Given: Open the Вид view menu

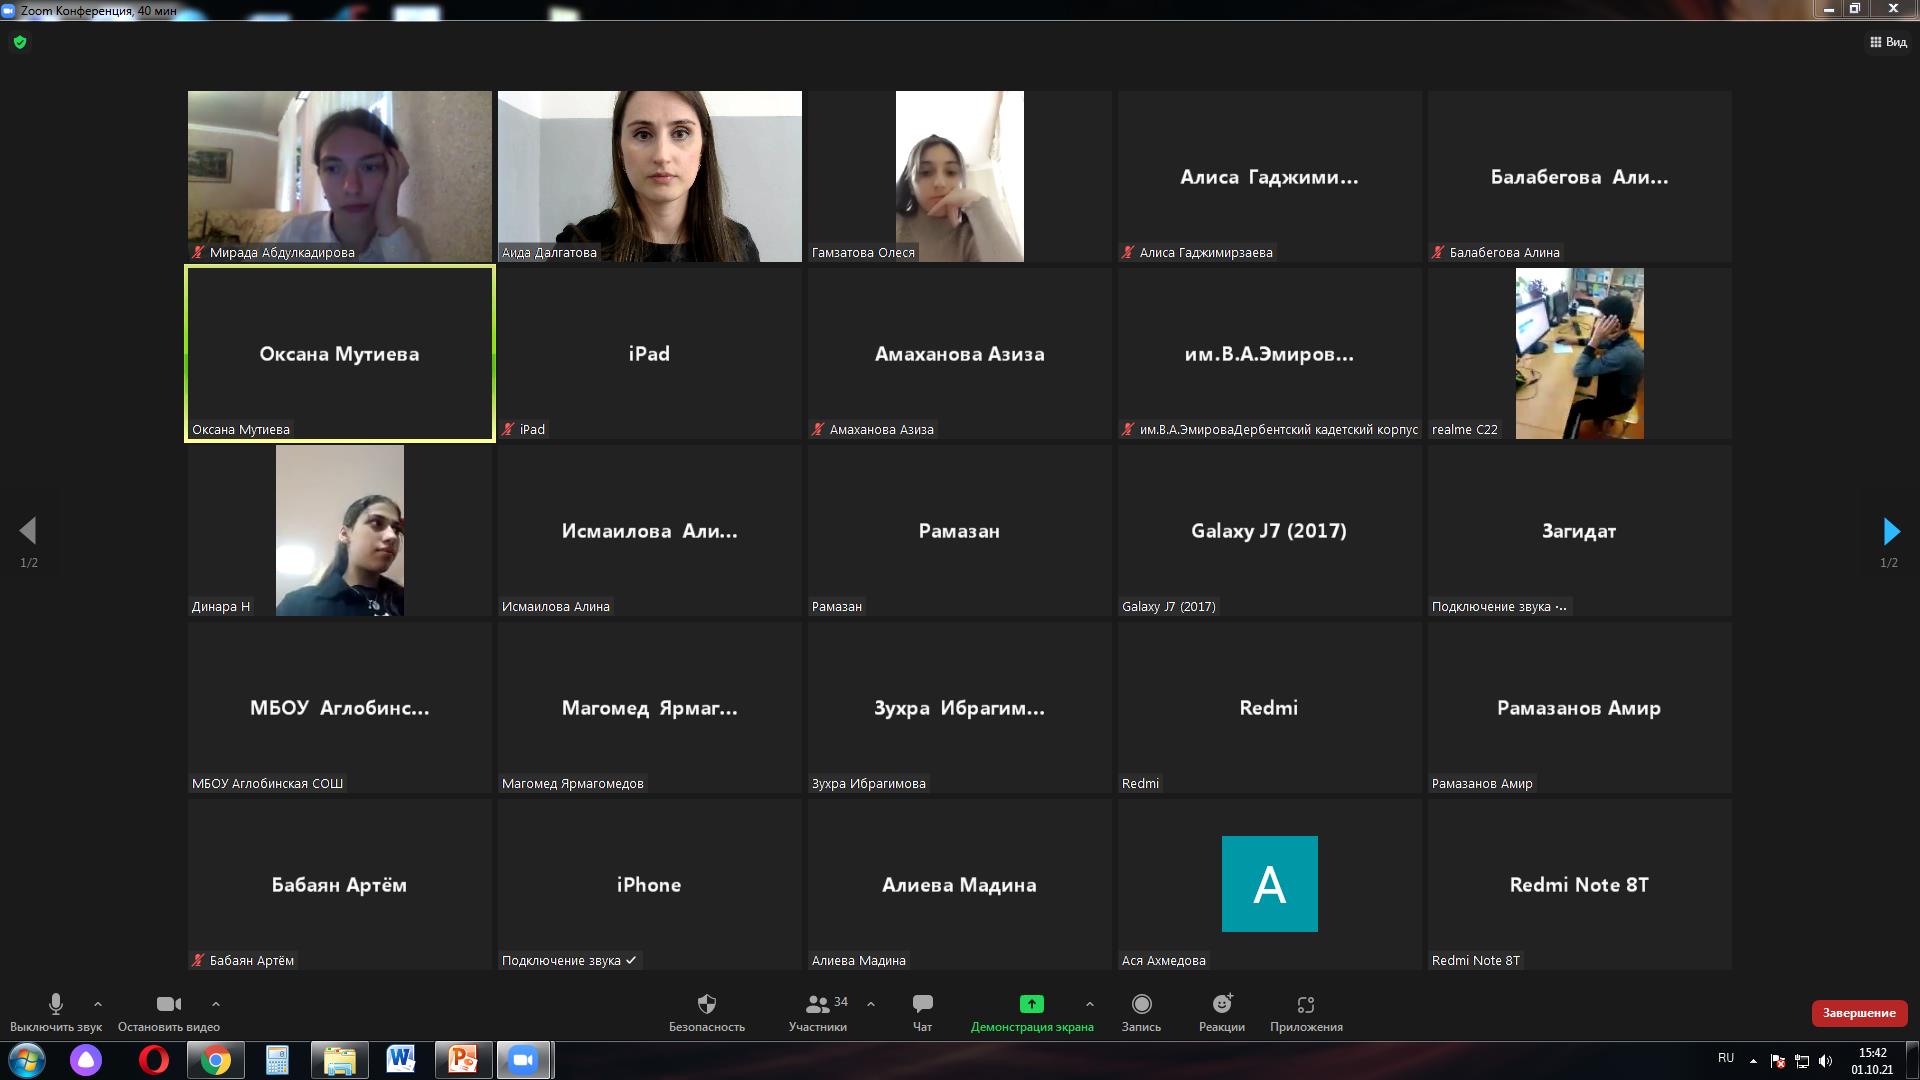Looking at the screenshot, I should point(1888,42).
